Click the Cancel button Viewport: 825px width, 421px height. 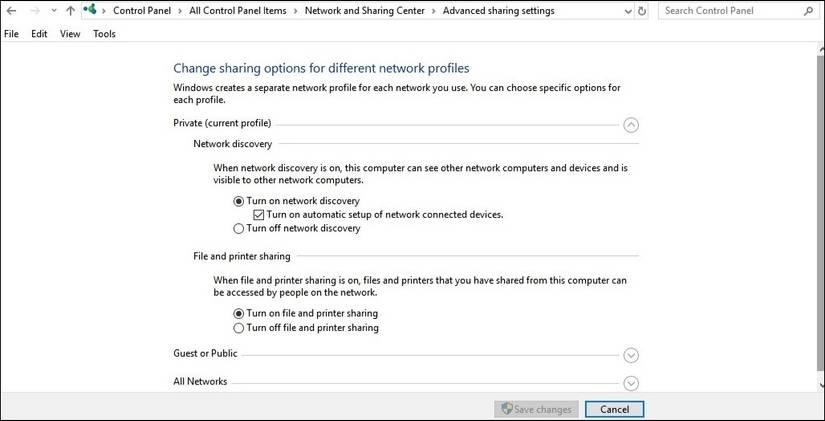point(614,409)
